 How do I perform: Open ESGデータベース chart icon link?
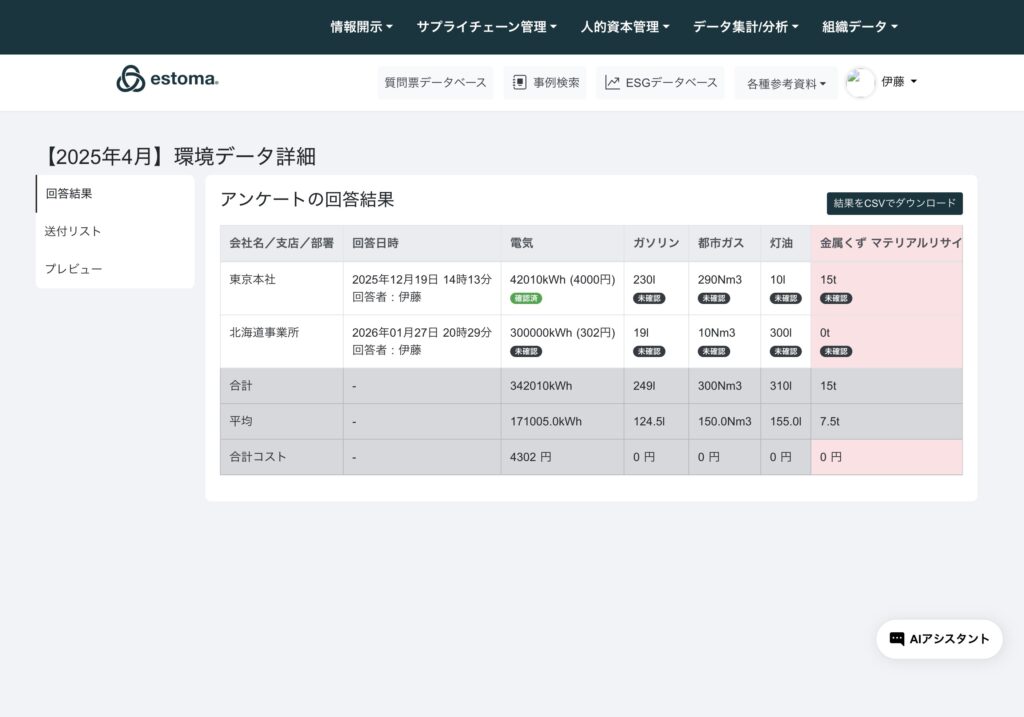612,83
